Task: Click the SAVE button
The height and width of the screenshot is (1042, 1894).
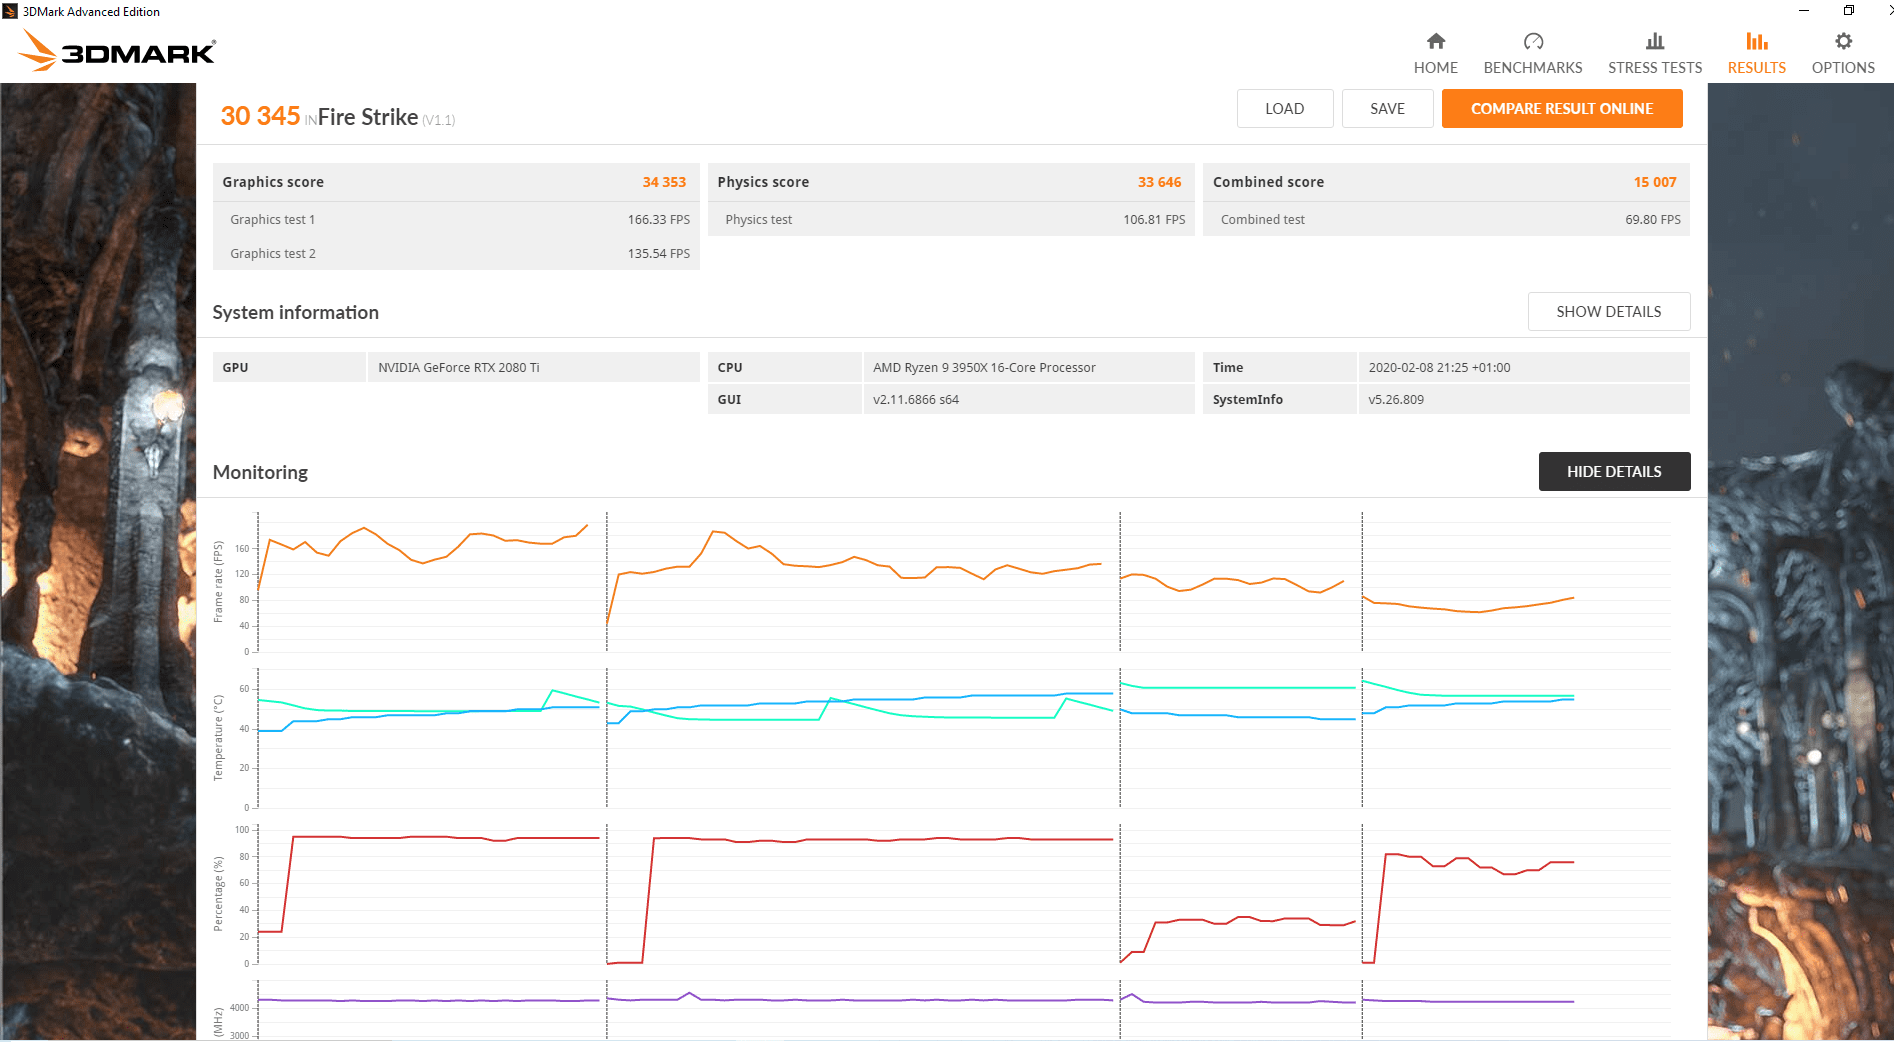Action: coord(1387,109)
